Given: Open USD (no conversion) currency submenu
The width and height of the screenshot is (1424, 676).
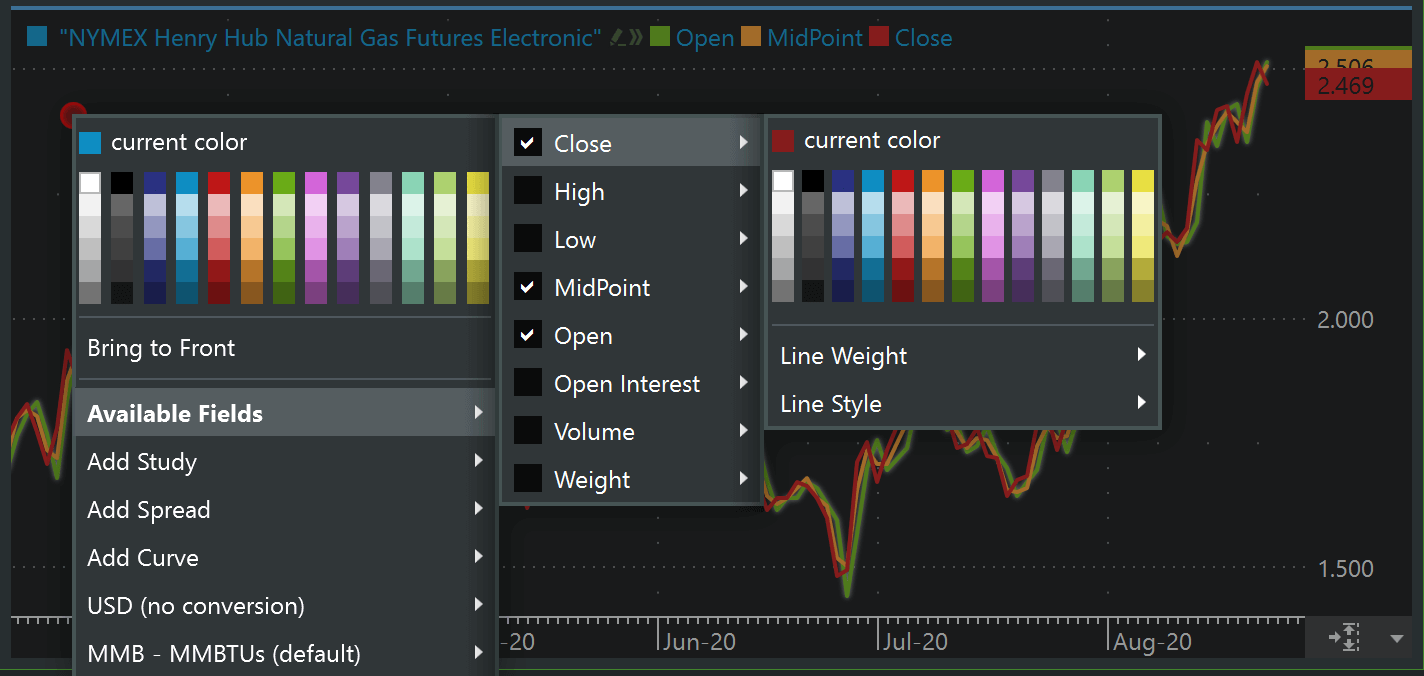Looking at the screenshot, I should coord(285,605).
